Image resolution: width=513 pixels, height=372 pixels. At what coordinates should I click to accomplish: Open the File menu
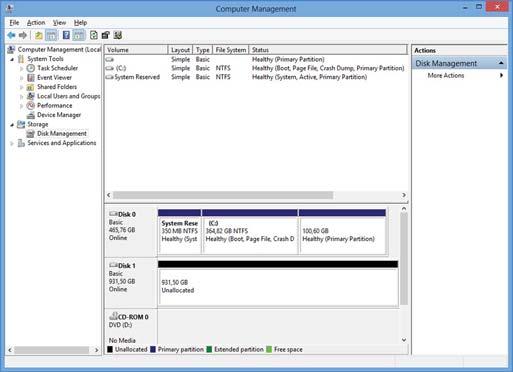tap(14, 23)
